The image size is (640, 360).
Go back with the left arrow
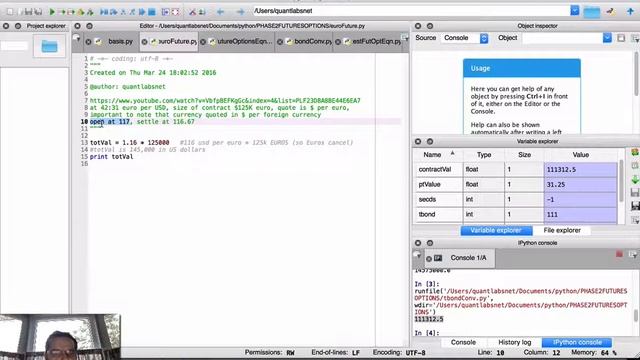tap(221, 12)
